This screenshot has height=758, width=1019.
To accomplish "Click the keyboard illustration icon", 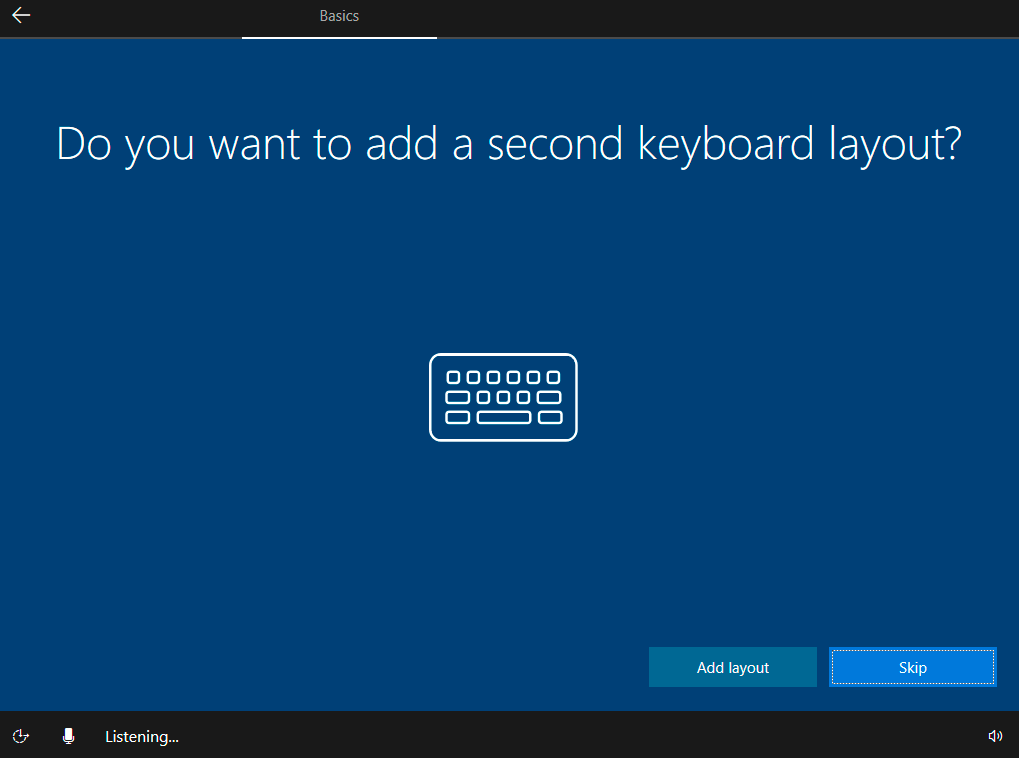I will coord(503,397).
